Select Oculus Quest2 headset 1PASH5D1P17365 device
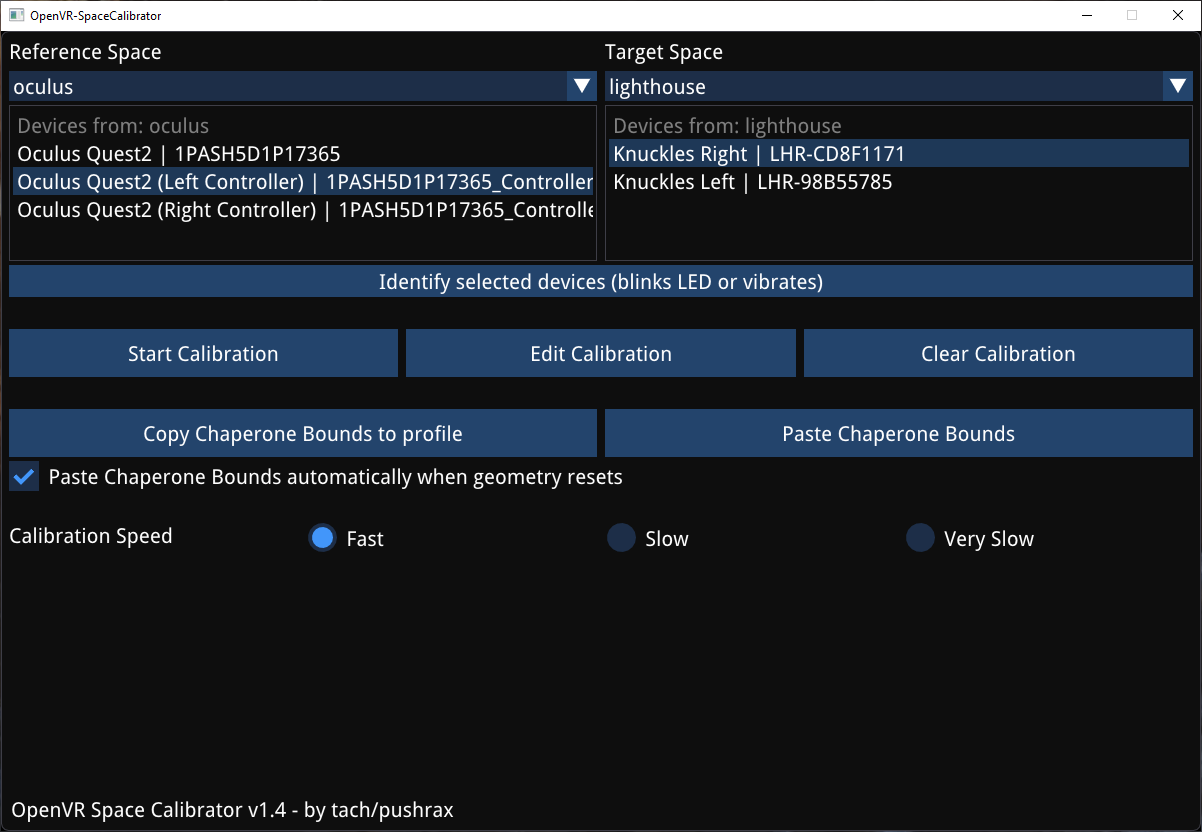This screenshot has height=832, width=1202. (x=303, y=154)
